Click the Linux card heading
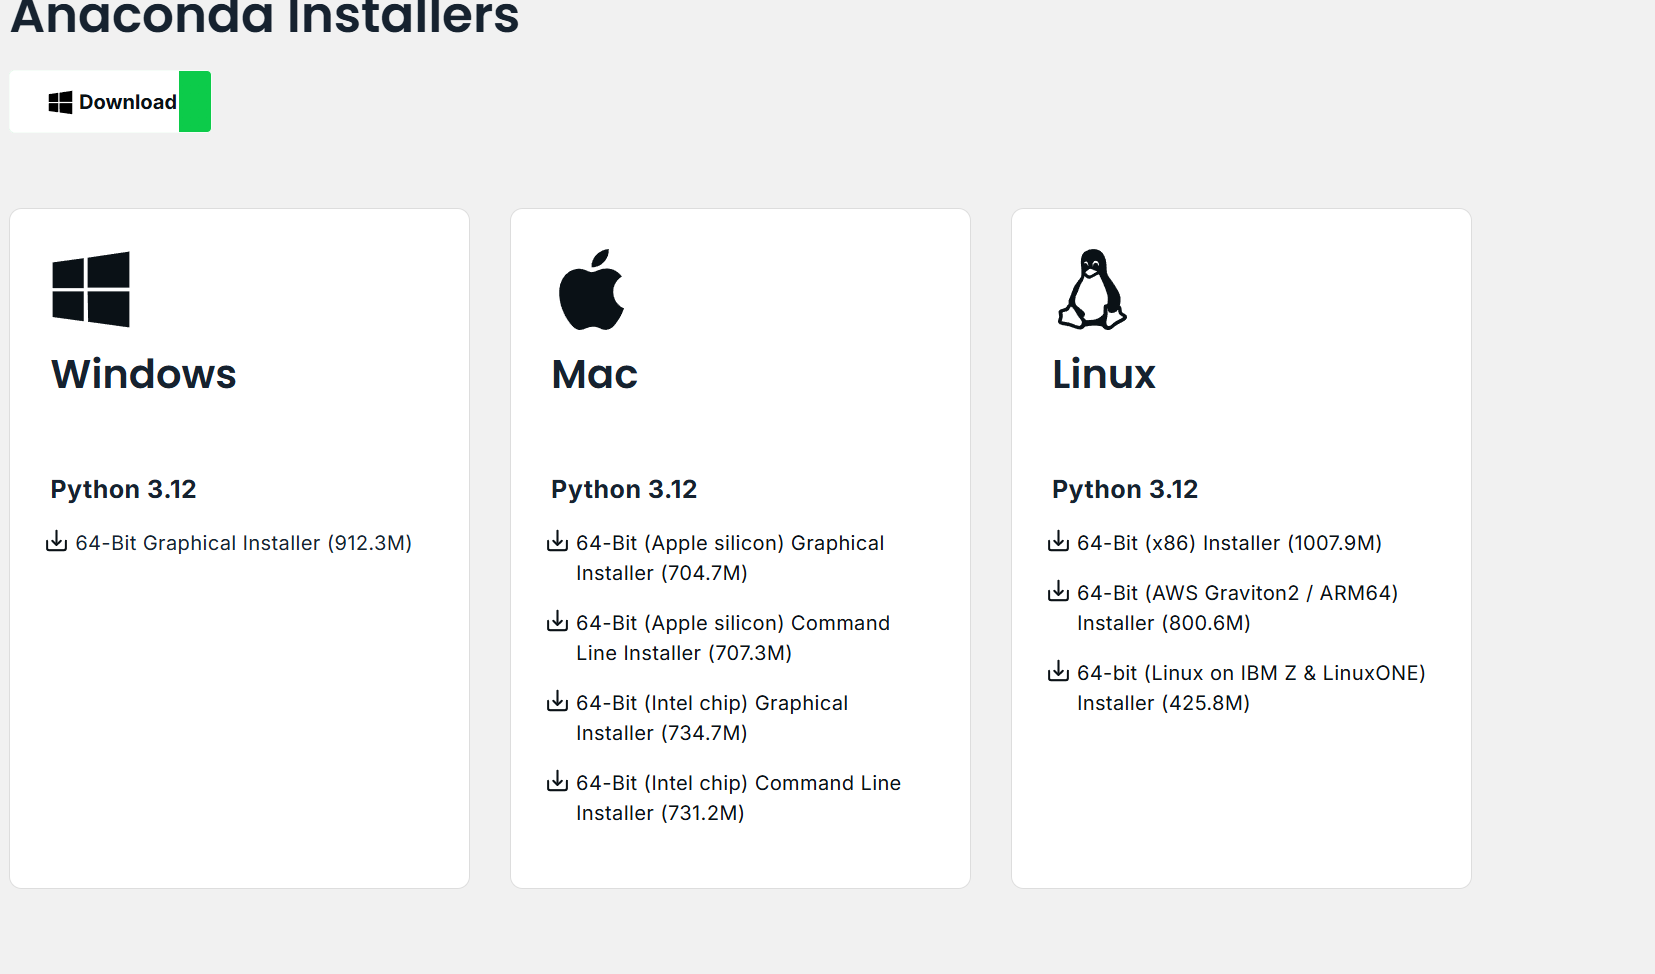Image resolution: width=1655 pixels, height=974 pixels. 1104,374
